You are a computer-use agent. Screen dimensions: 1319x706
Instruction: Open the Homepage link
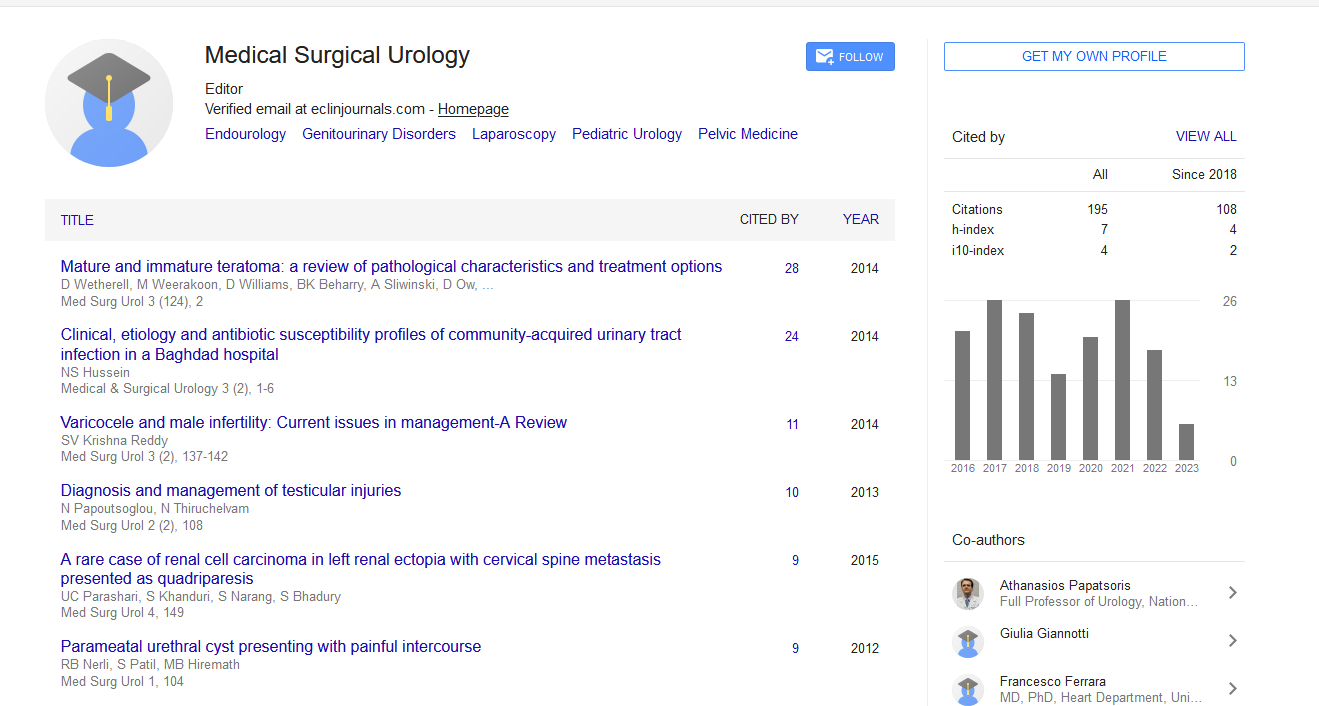click(473, 109)
